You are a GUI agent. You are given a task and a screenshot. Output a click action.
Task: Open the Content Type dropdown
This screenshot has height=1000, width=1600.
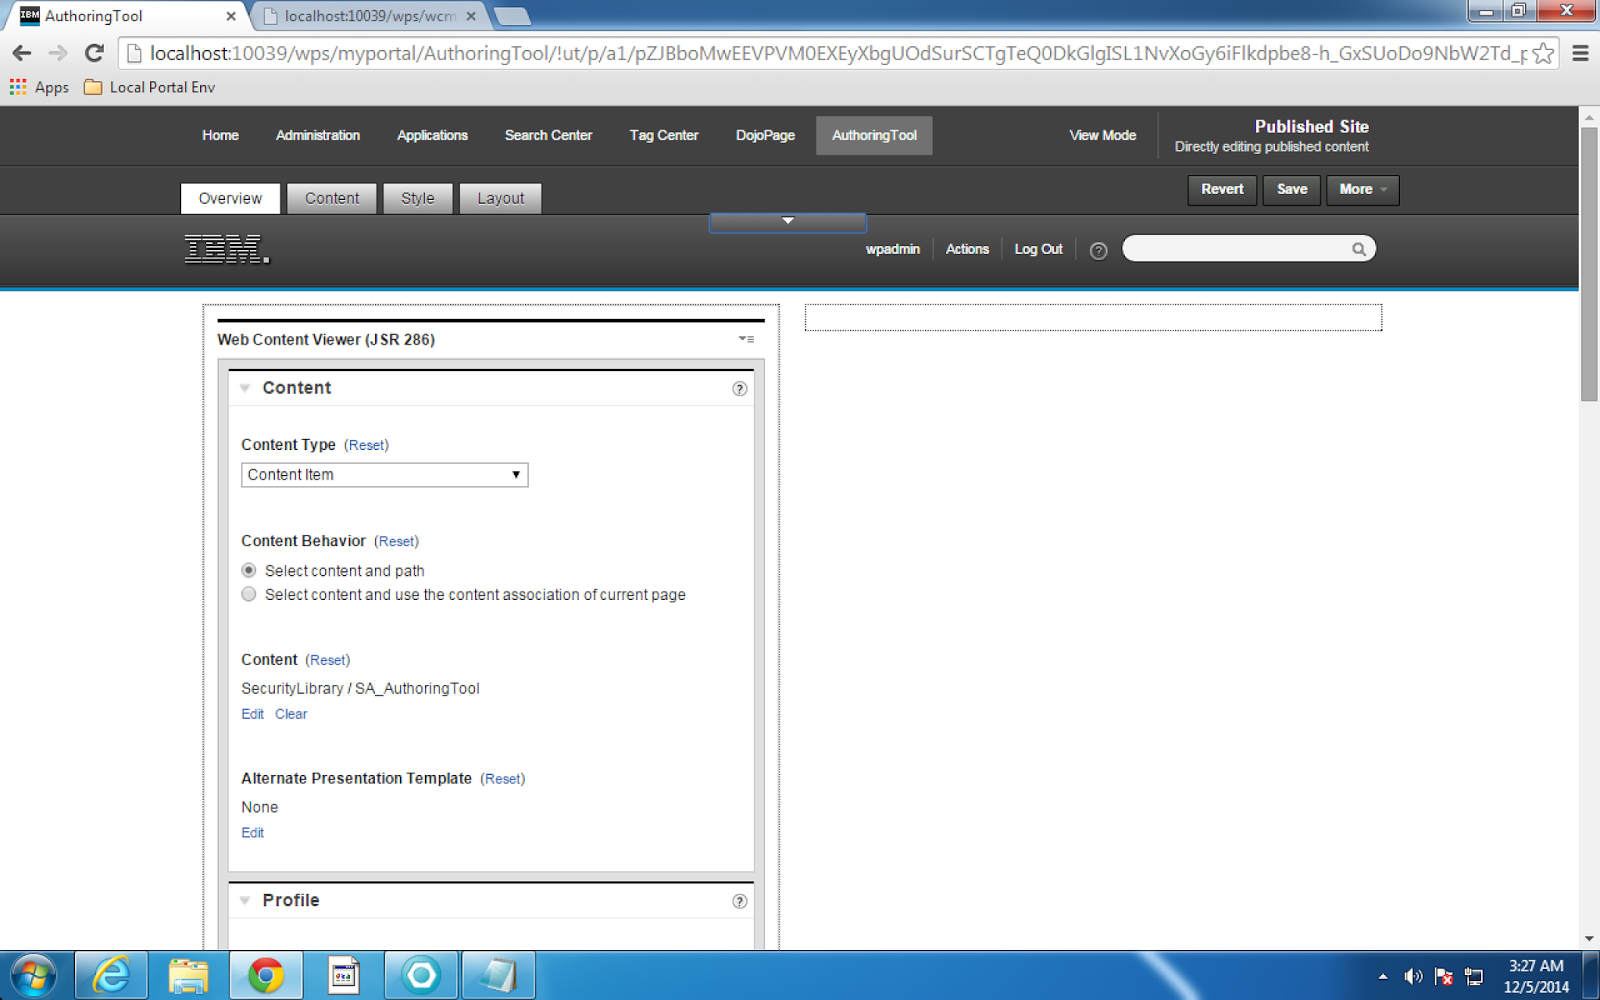pyautogui.click(x=384, y=475)
